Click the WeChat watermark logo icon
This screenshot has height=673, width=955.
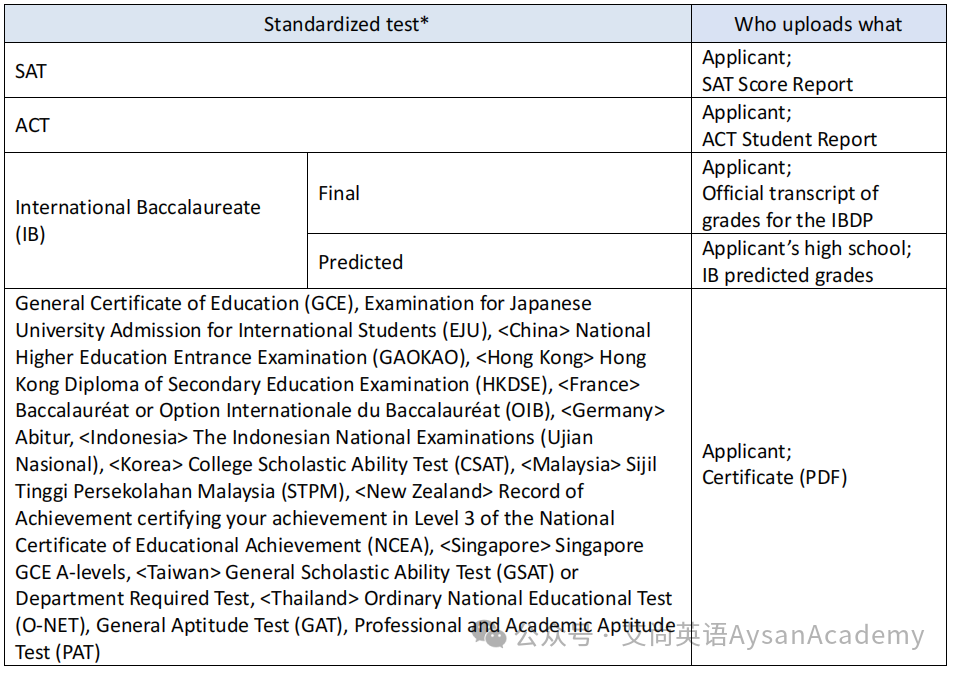[490, 636]
